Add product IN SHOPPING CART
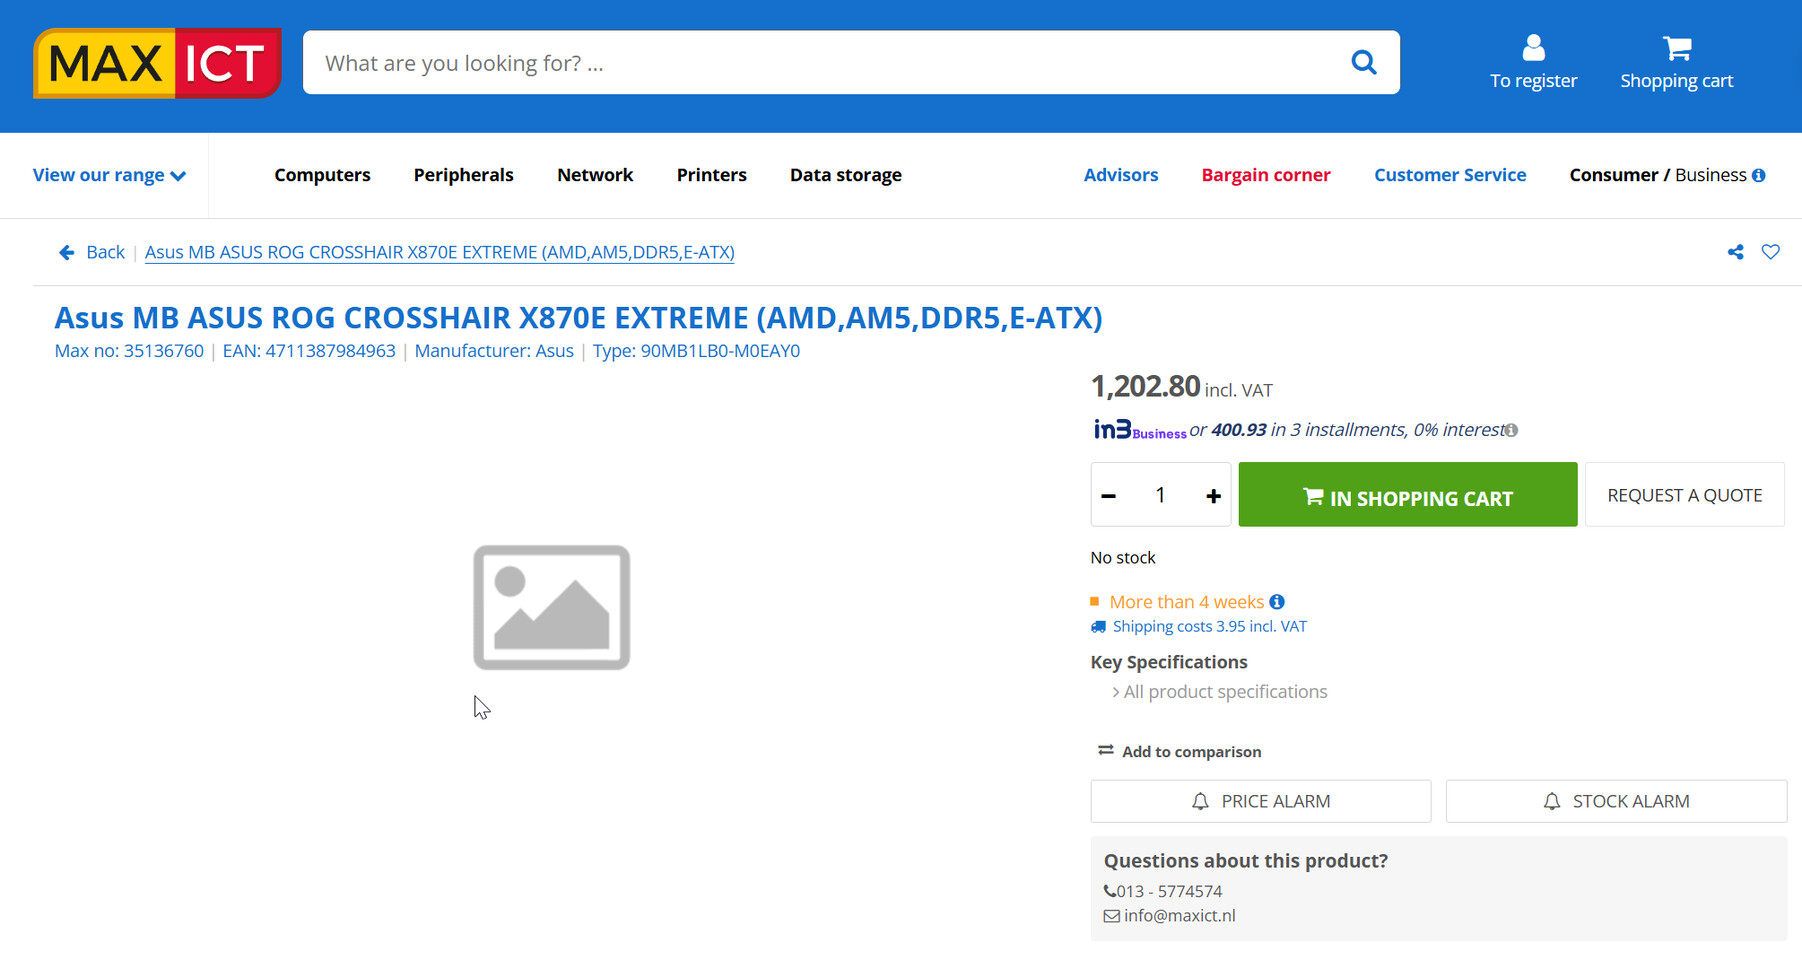Image resolution: width=1802 pixels, height=960 pixels. point(1407,495)
